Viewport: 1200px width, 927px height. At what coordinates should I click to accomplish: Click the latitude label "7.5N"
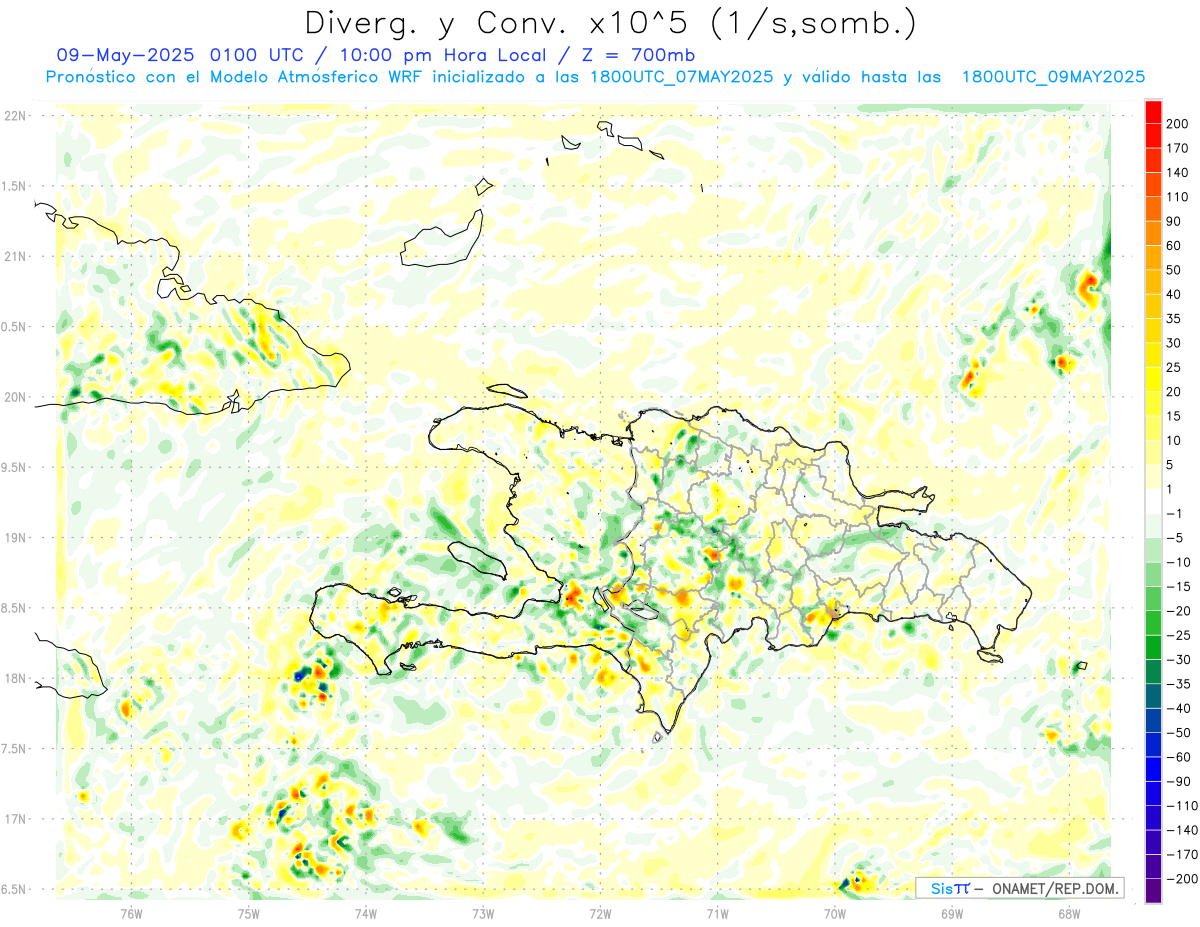point(13,749)
